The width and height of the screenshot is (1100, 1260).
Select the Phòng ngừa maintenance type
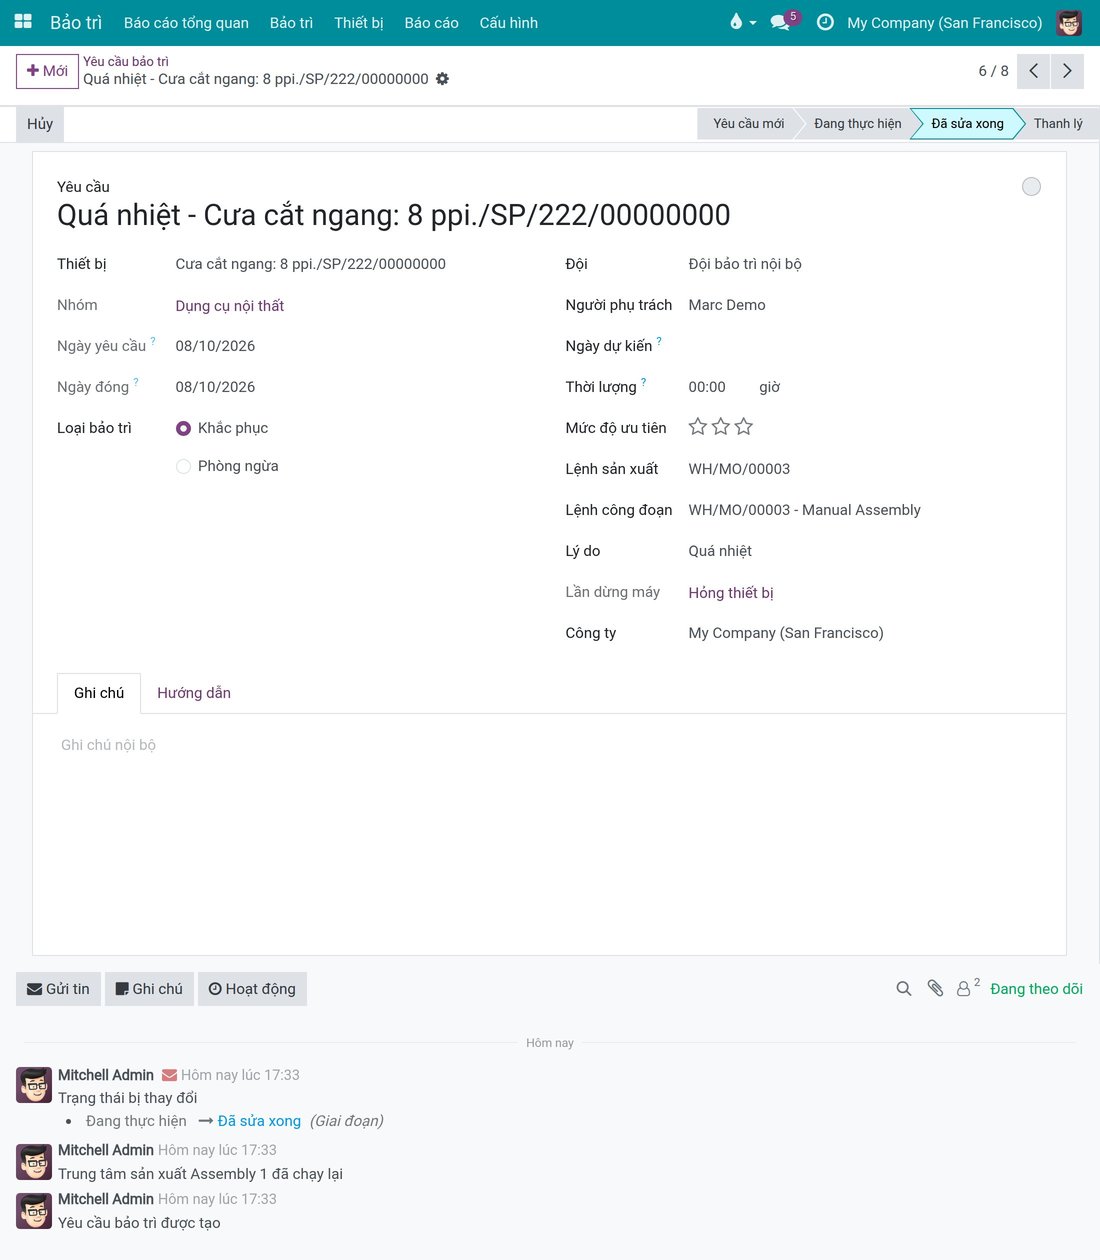(x=183, y=466)
